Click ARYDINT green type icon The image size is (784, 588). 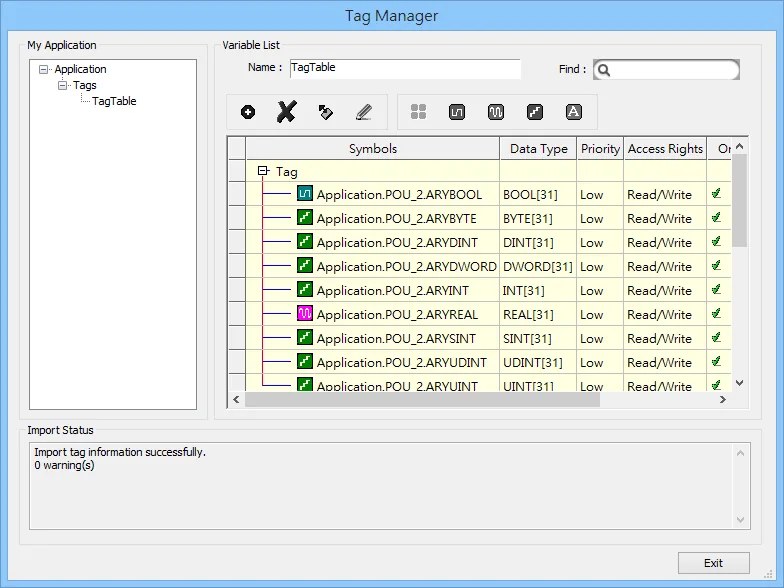pyautogui.click(x=304, y=241)
